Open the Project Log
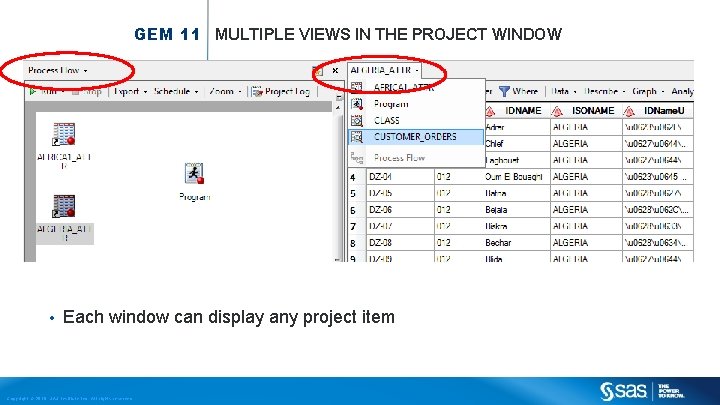Viewport: 720px width, 405px height. [281, 91]
